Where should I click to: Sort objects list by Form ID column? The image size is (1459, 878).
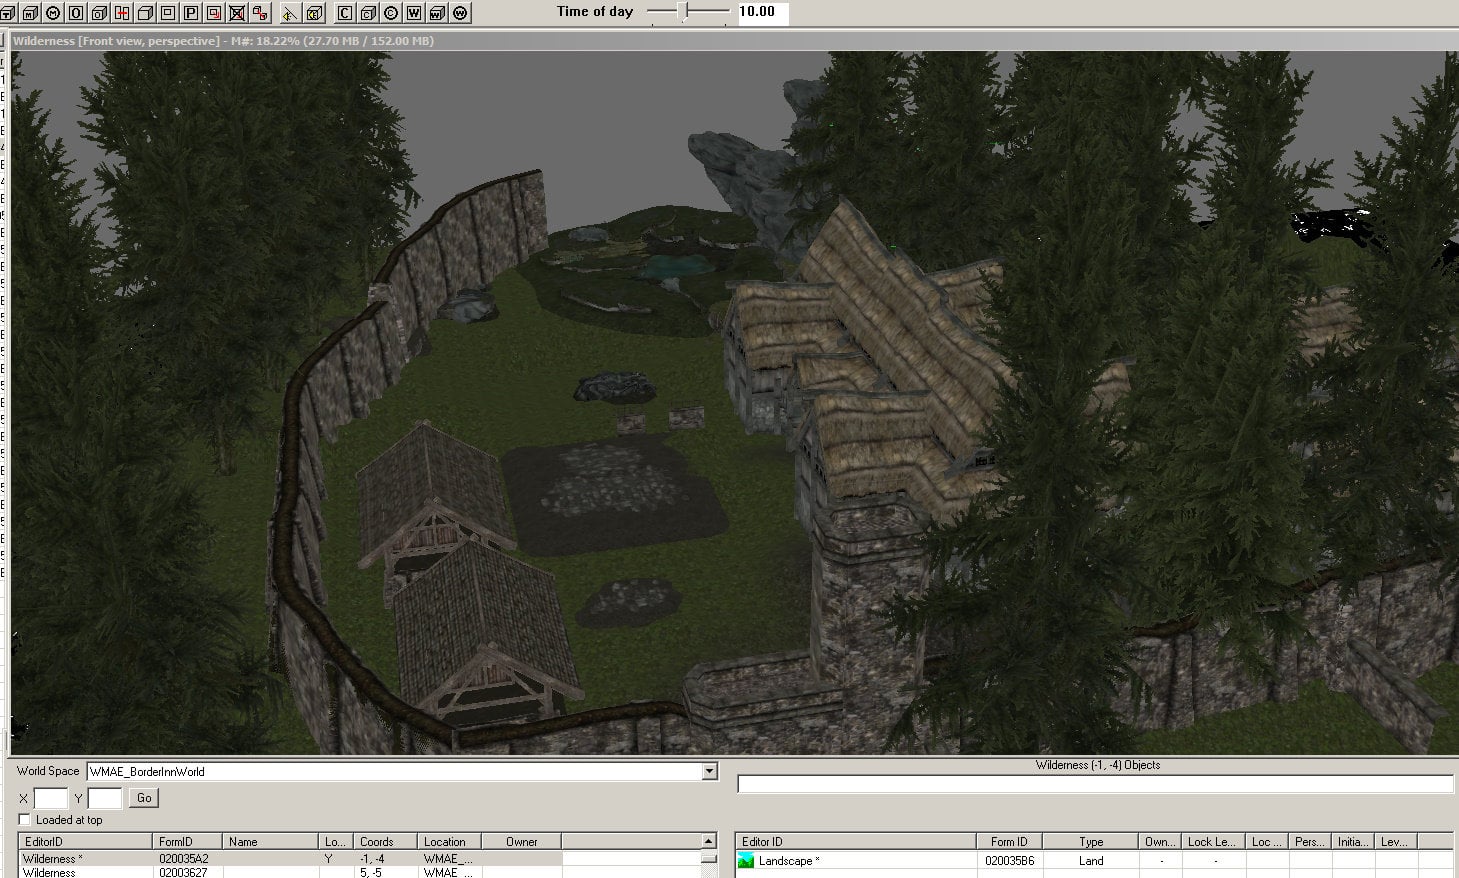pyautogui.click(x=1009, y=842)
